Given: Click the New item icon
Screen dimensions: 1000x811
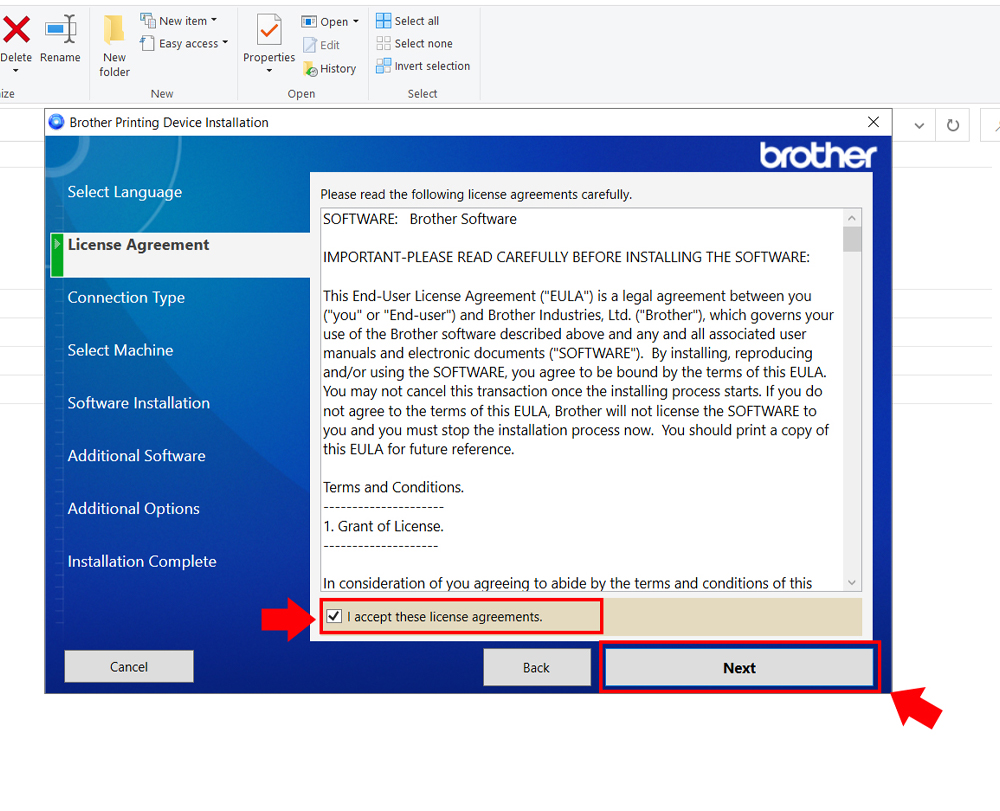Looking at the screenshot, I should pyautogui.click(x=148, y=20).
